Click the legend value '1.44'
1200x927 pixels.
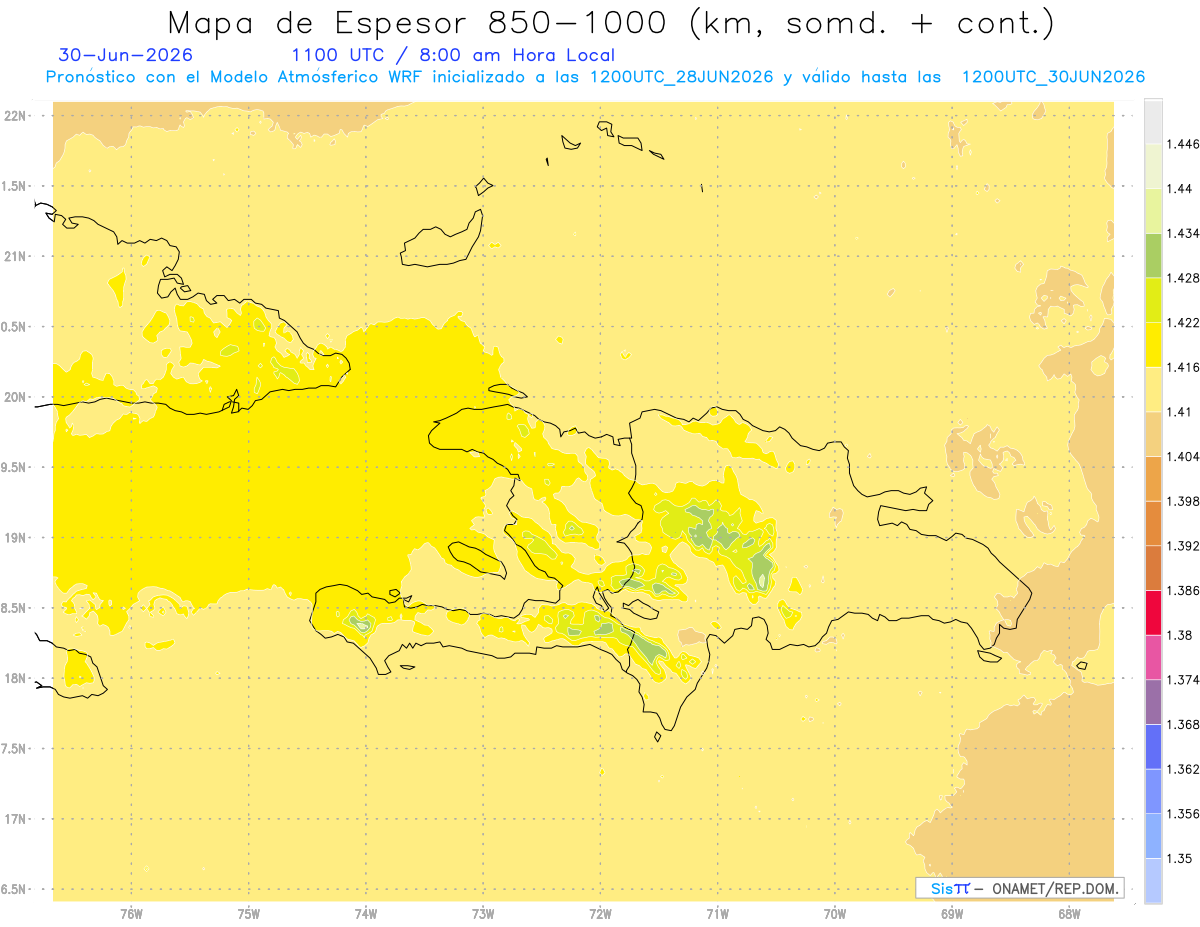1181,188
